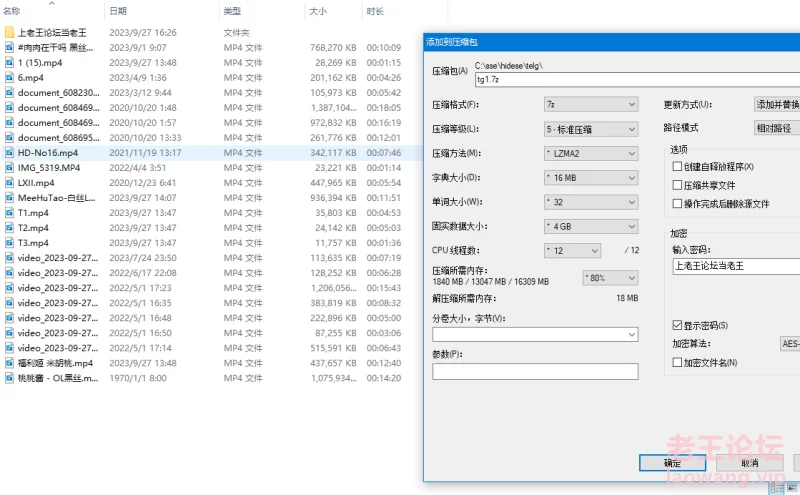Open the 分卷大小 combo box
This screenshot has height=495, width=800.
point(535,334)
